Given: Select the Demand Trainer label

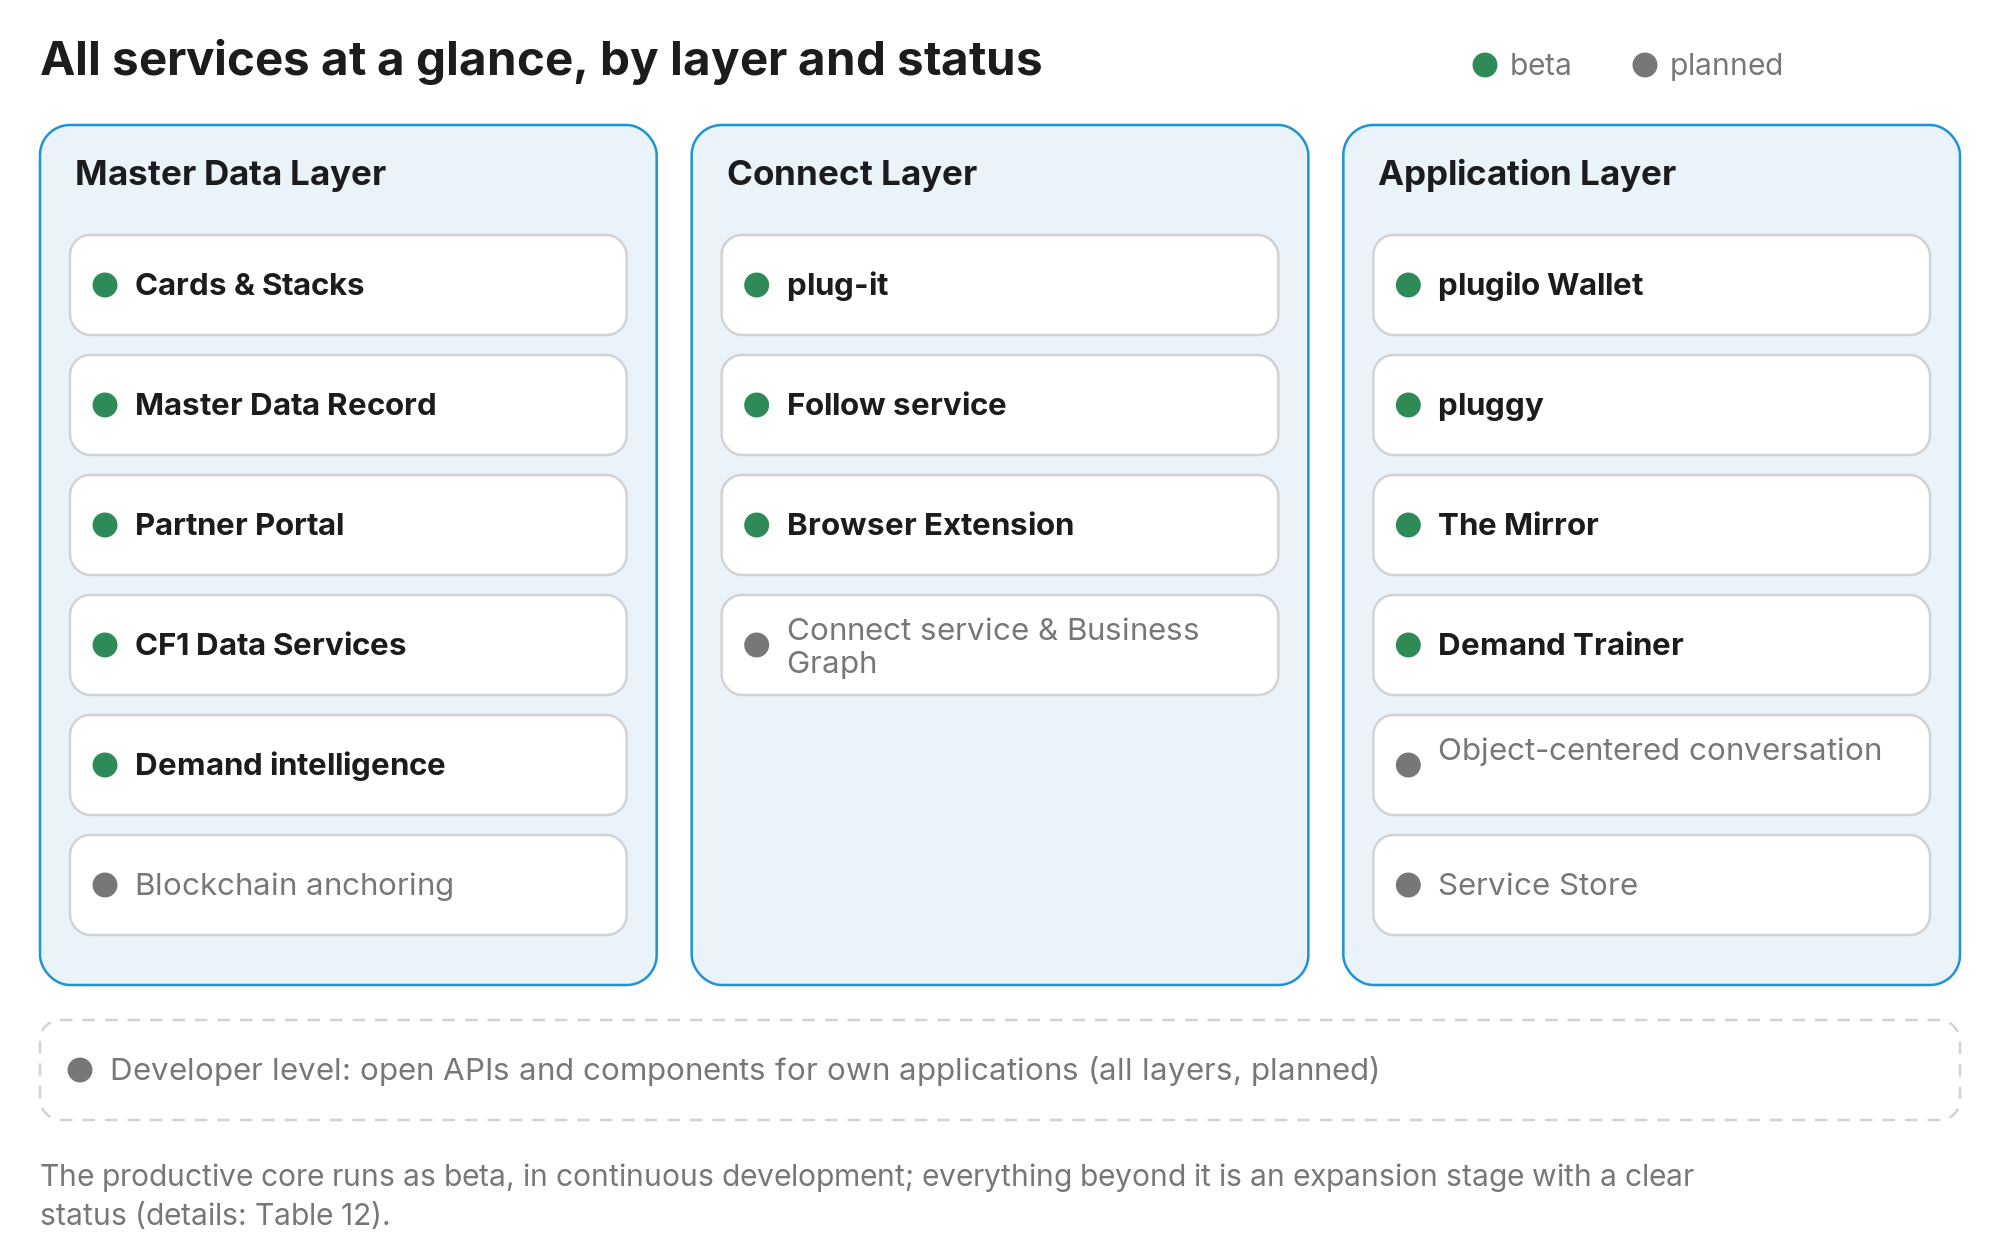Looking at the screenshot, I should [1560, 645].
